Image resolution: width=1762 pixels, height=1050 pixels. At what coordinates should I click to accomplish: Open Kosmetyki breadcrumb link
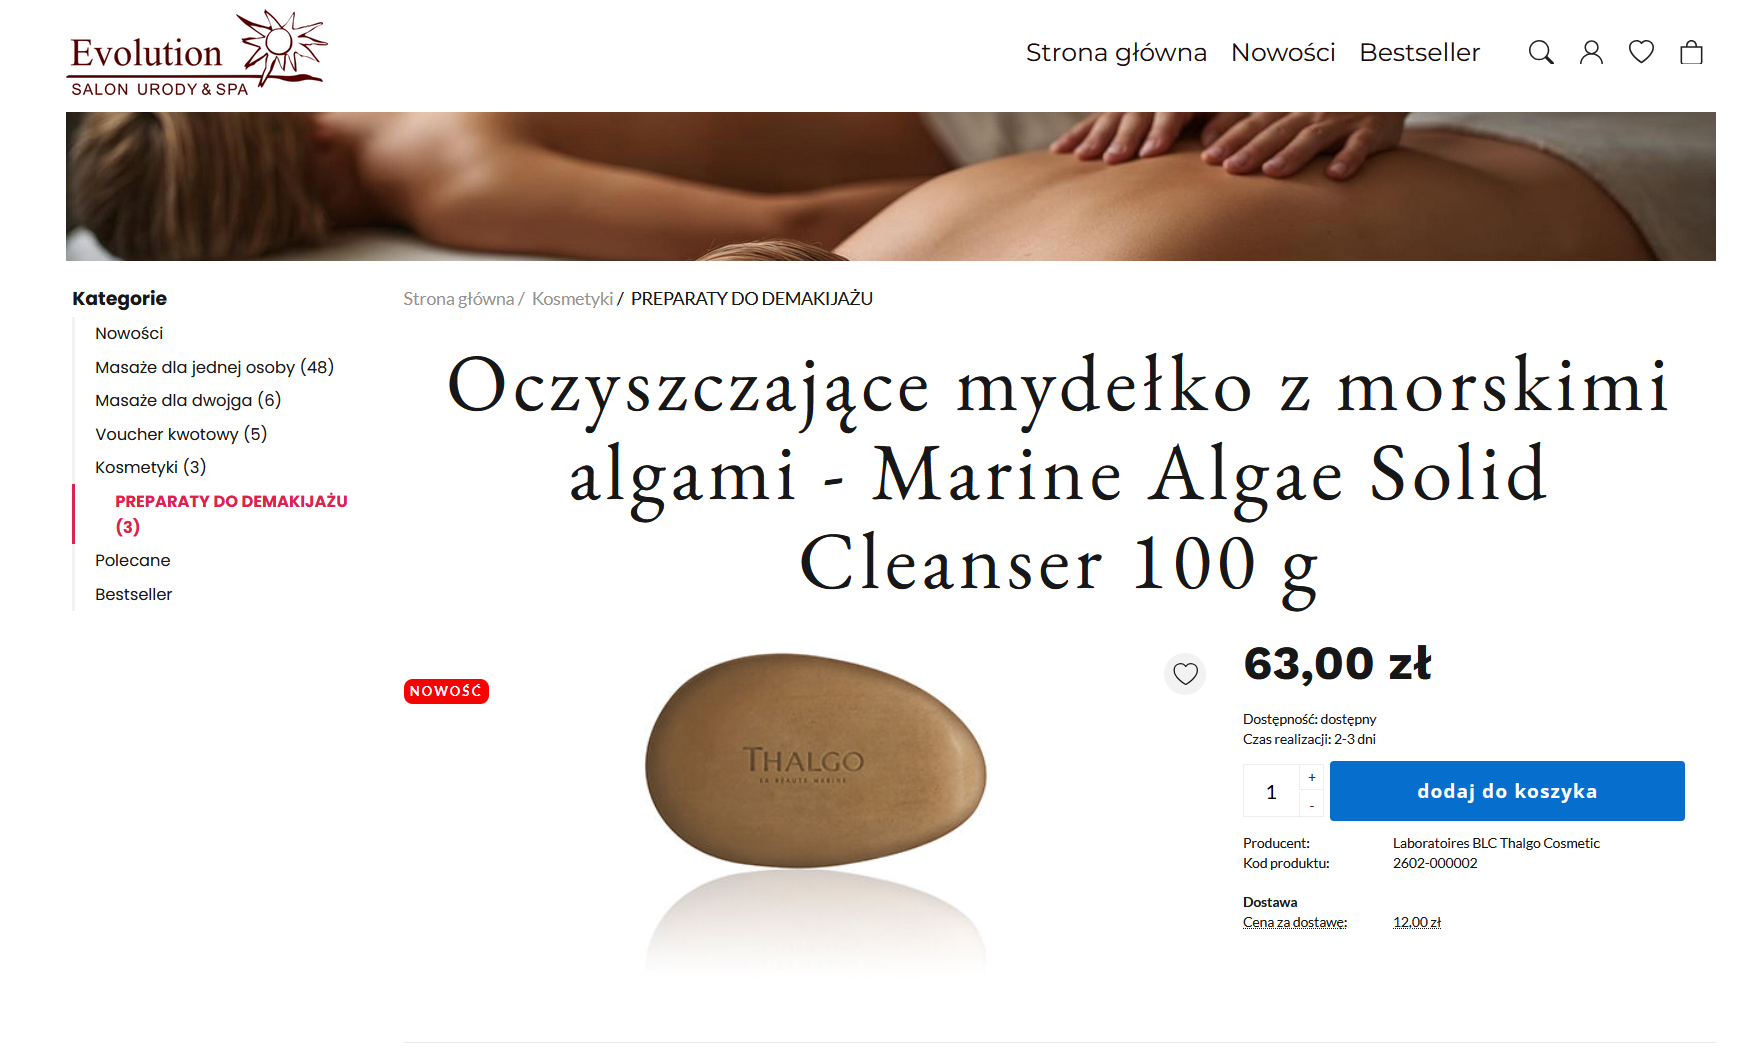[572, 299]
